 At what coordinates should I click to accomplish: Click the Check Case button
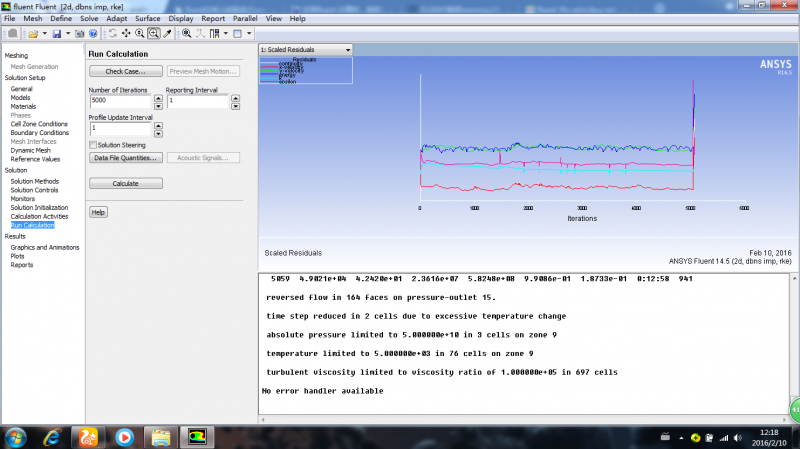pos(126,71)
